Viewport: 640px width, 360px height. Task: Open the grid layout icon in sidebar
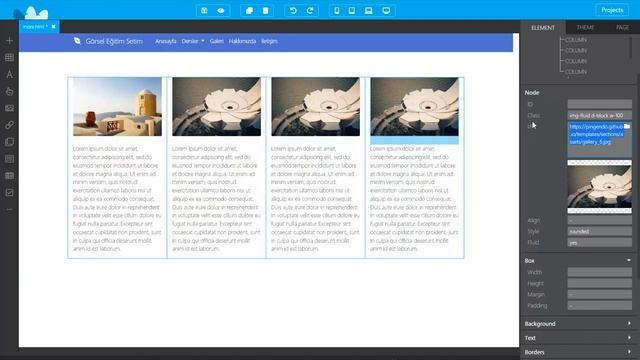pyautogui.click(x=9, y=58)
